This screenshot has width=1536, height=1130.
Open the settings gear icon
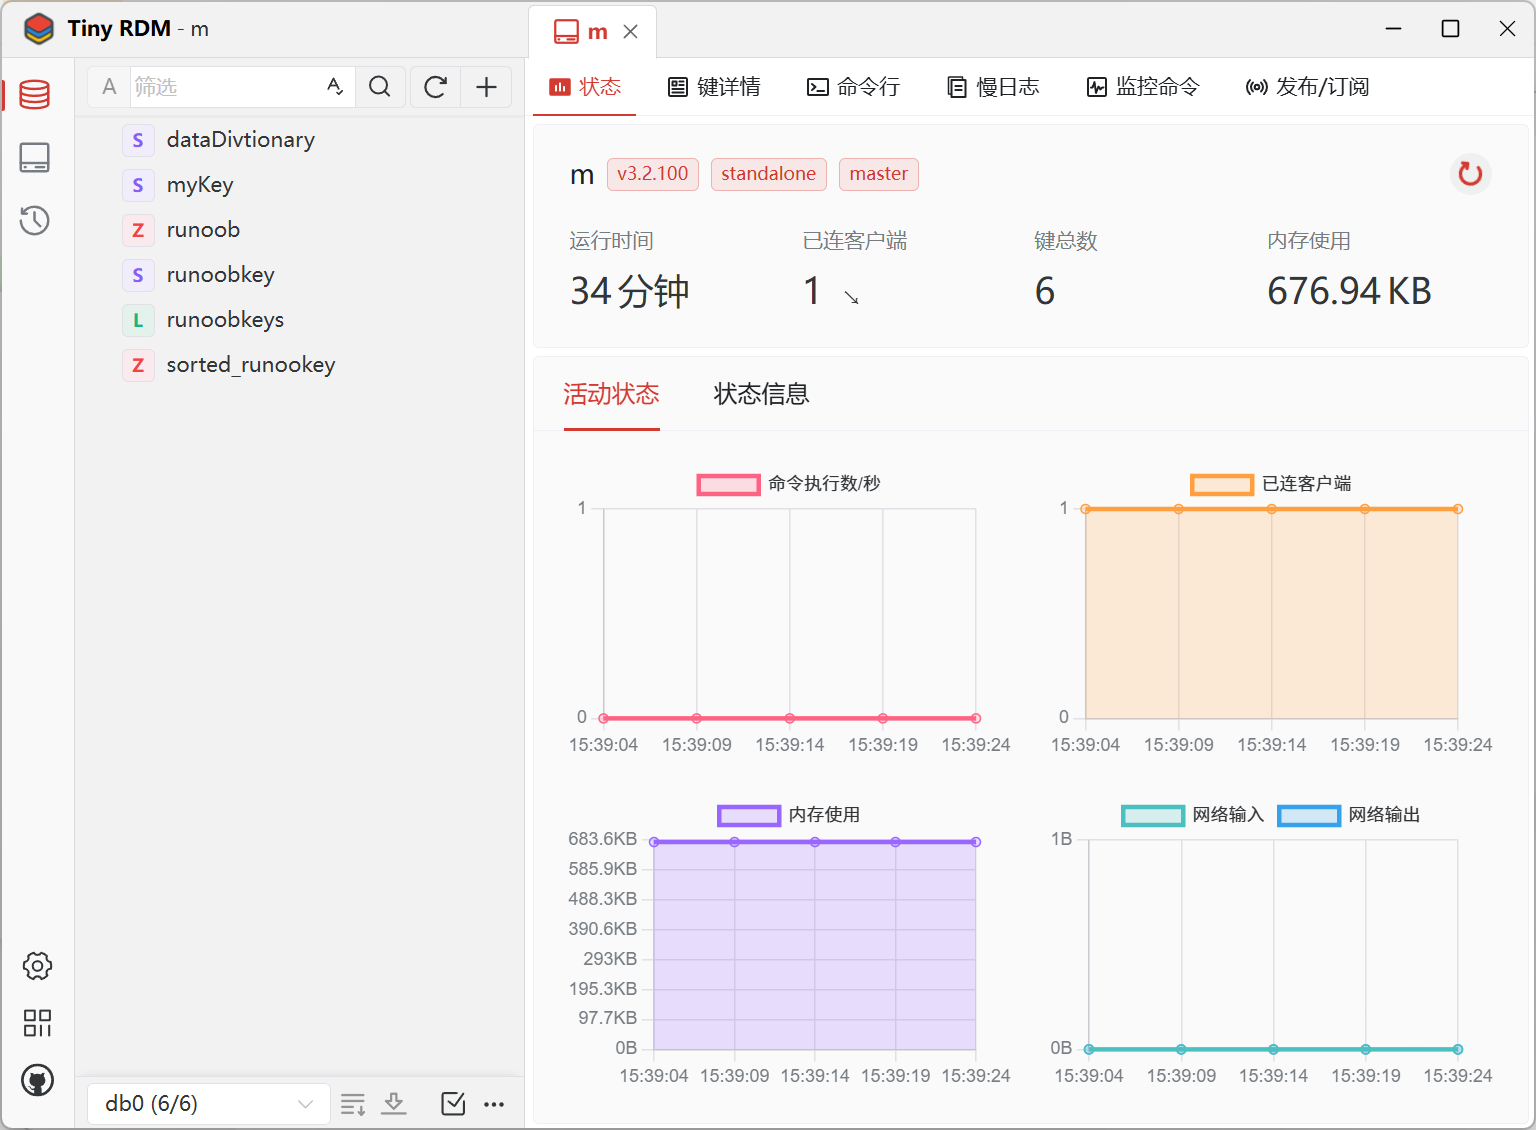click(37, 966)
